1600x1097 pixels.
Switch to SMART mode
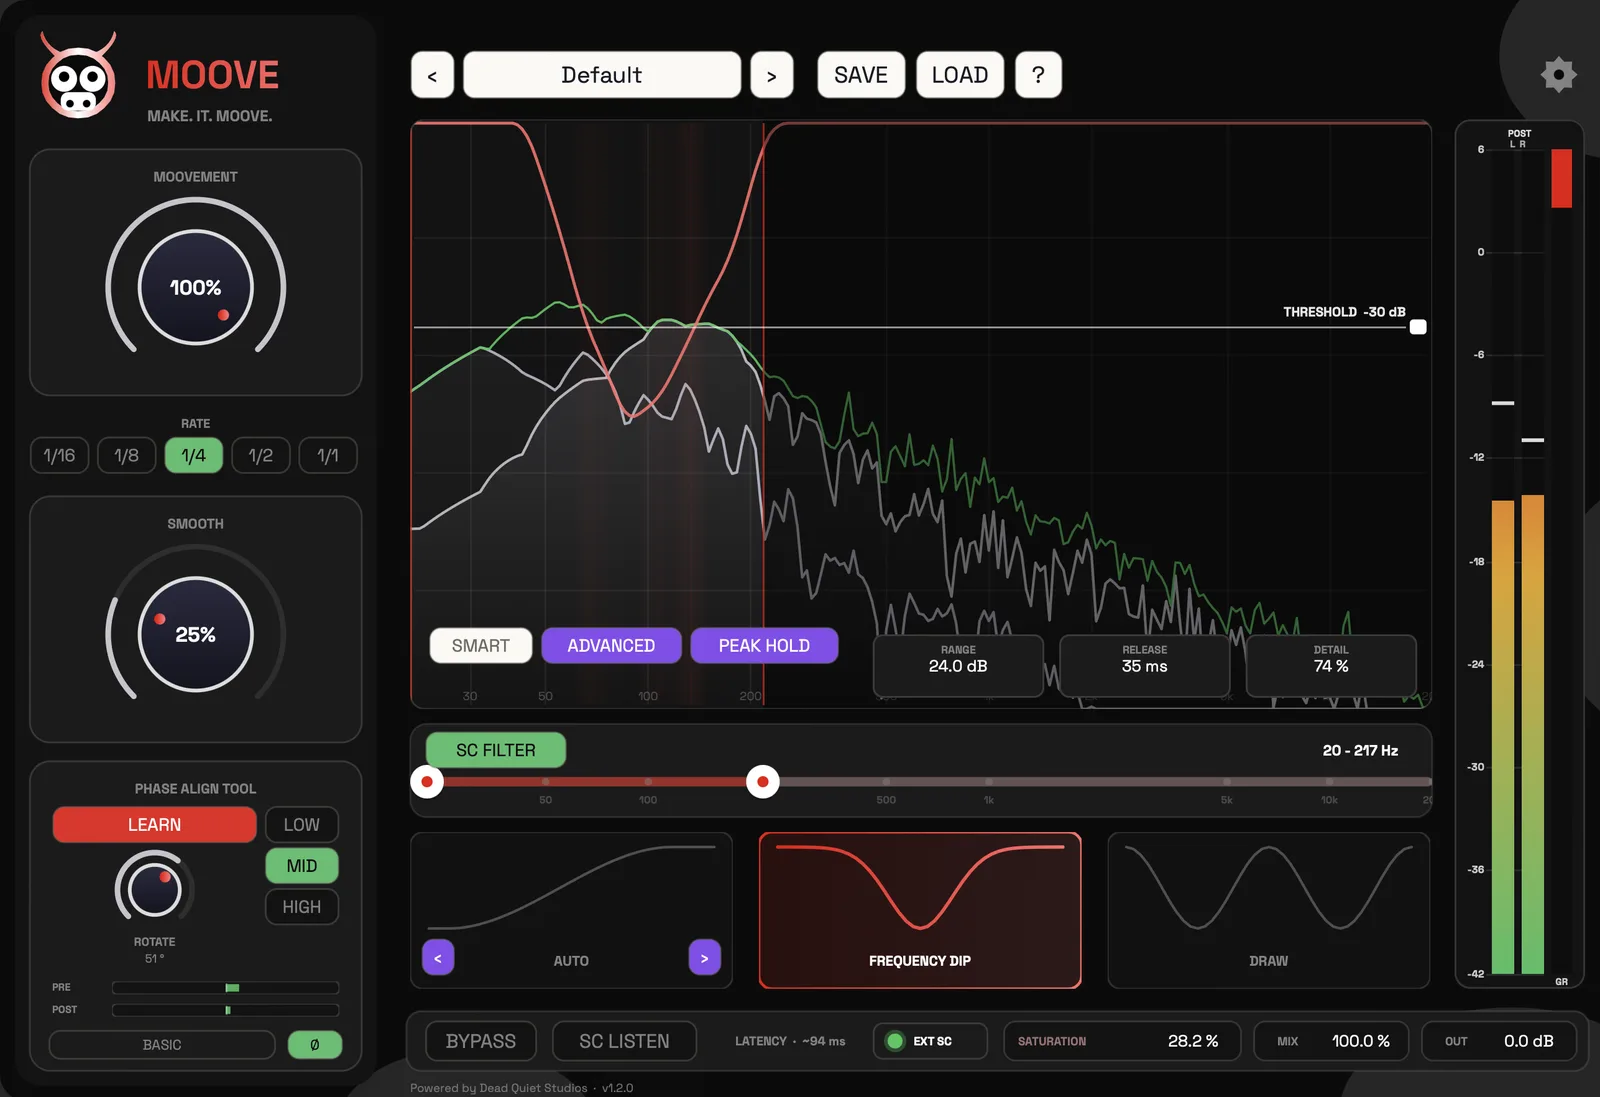pyautogui.click(x=481, y=646)
